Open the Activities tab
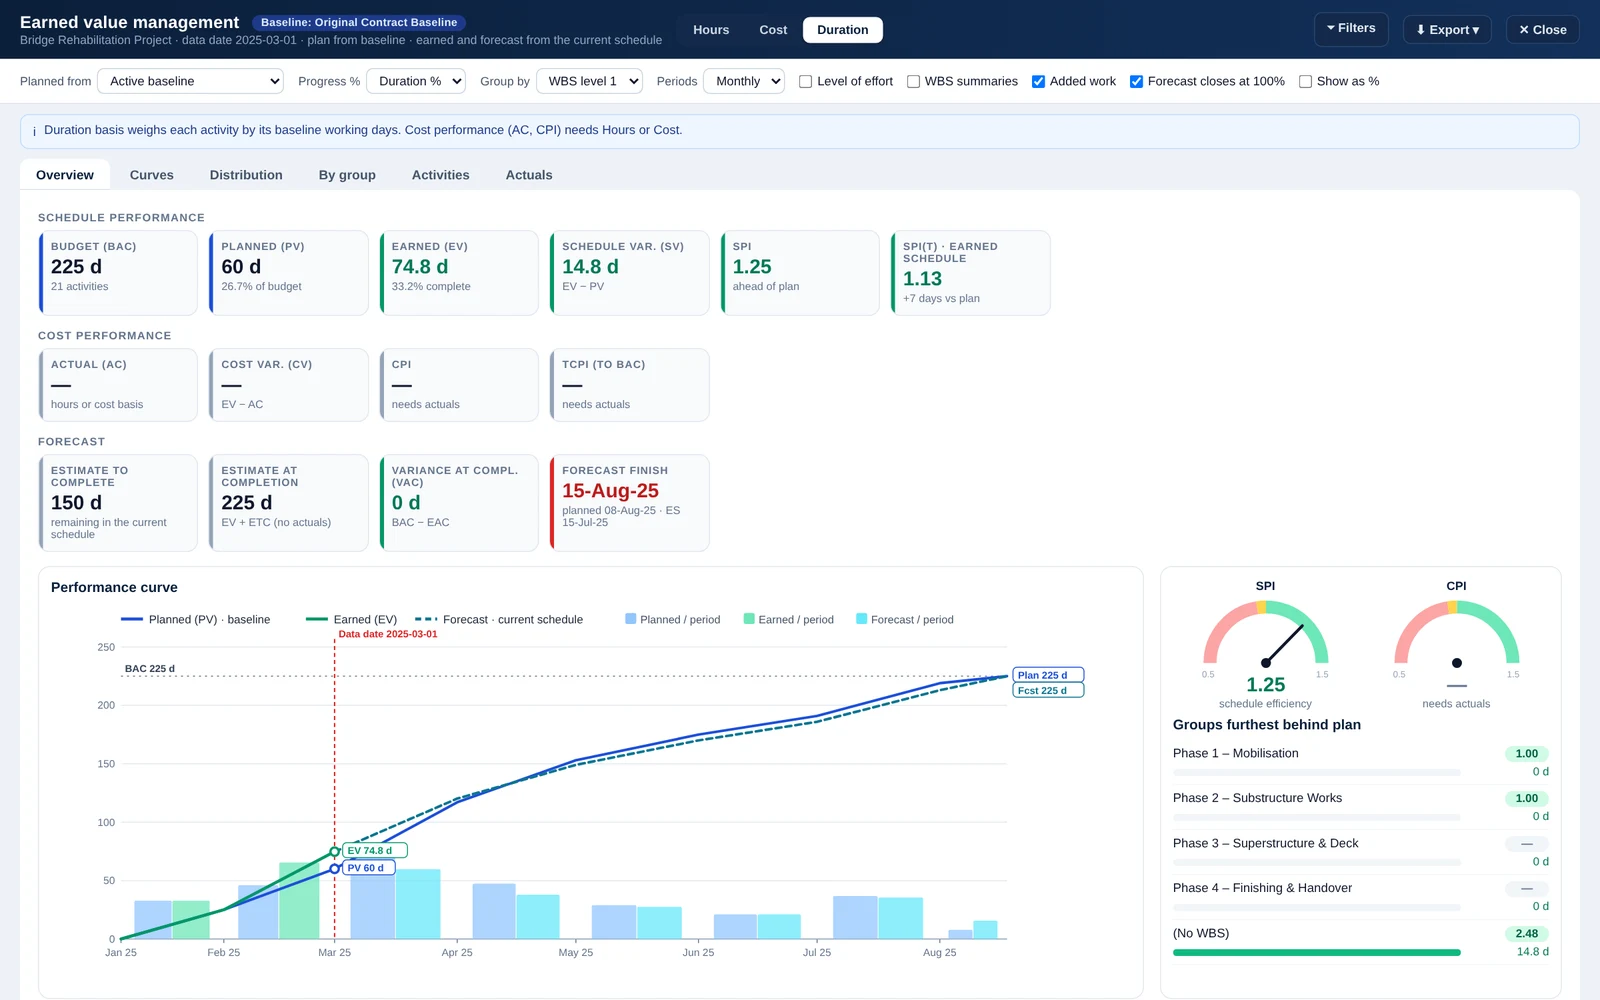 [441, 175]
